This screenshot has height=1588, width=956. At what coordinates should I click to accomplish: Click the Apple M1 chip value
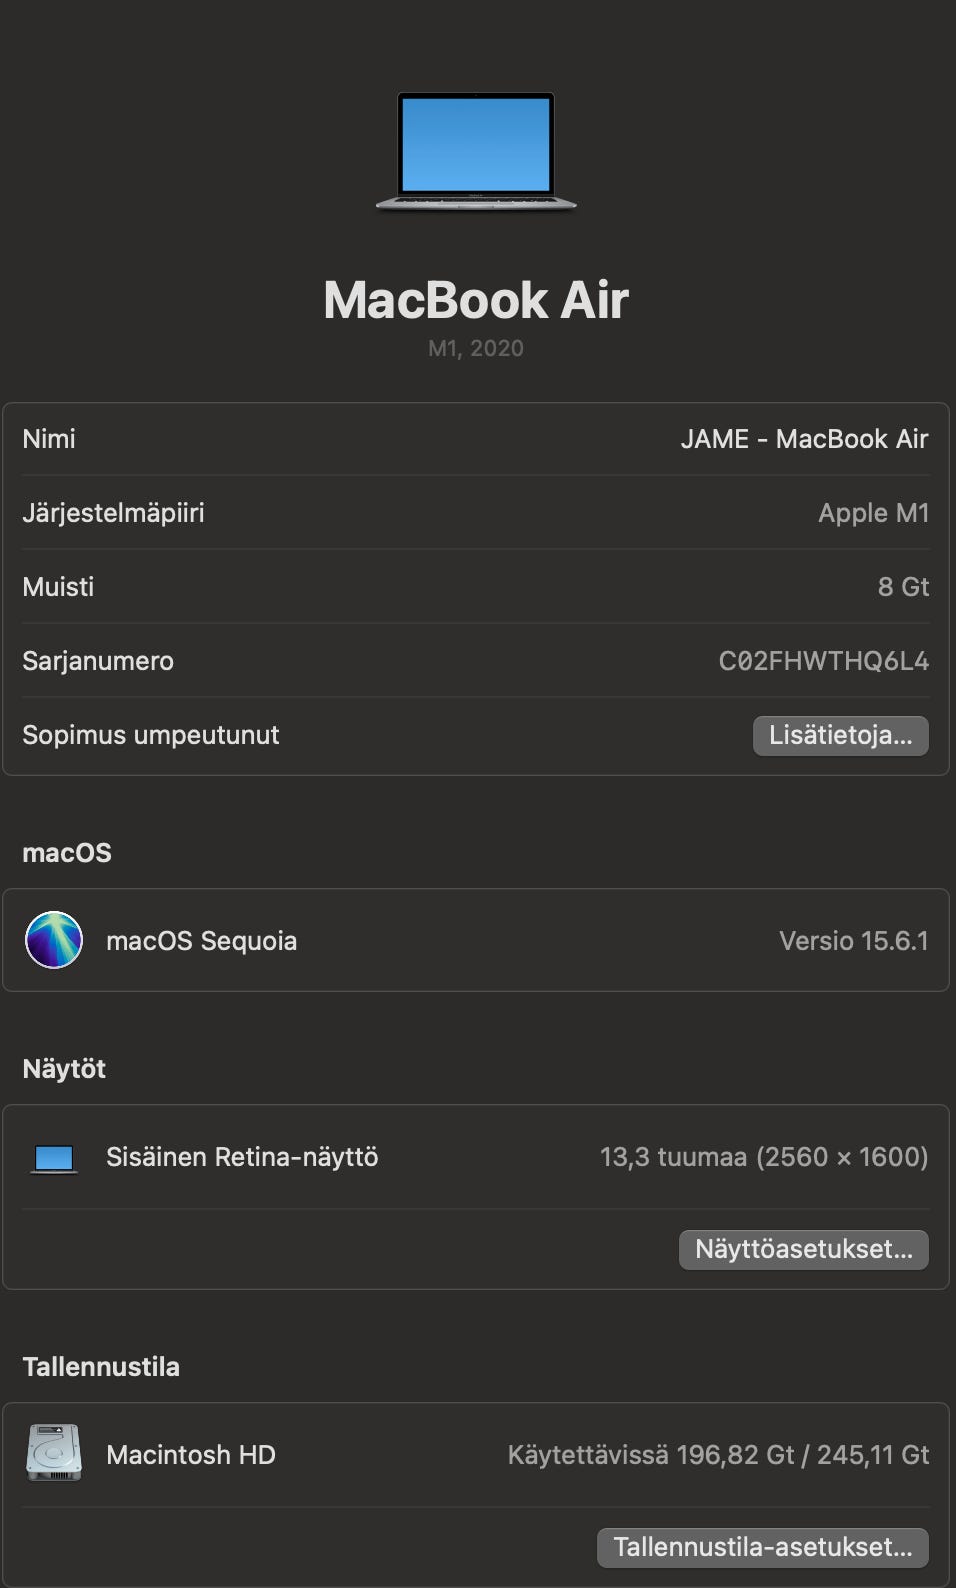point(873,513)
